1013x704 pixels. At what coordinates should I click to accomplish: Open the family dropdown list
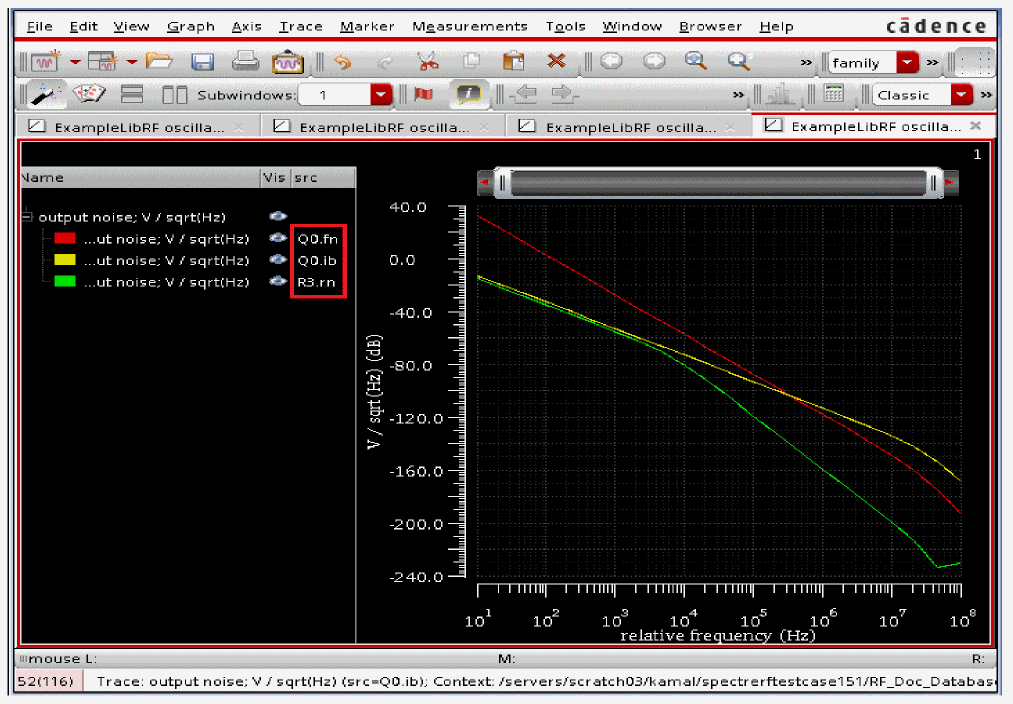(907, 63)
